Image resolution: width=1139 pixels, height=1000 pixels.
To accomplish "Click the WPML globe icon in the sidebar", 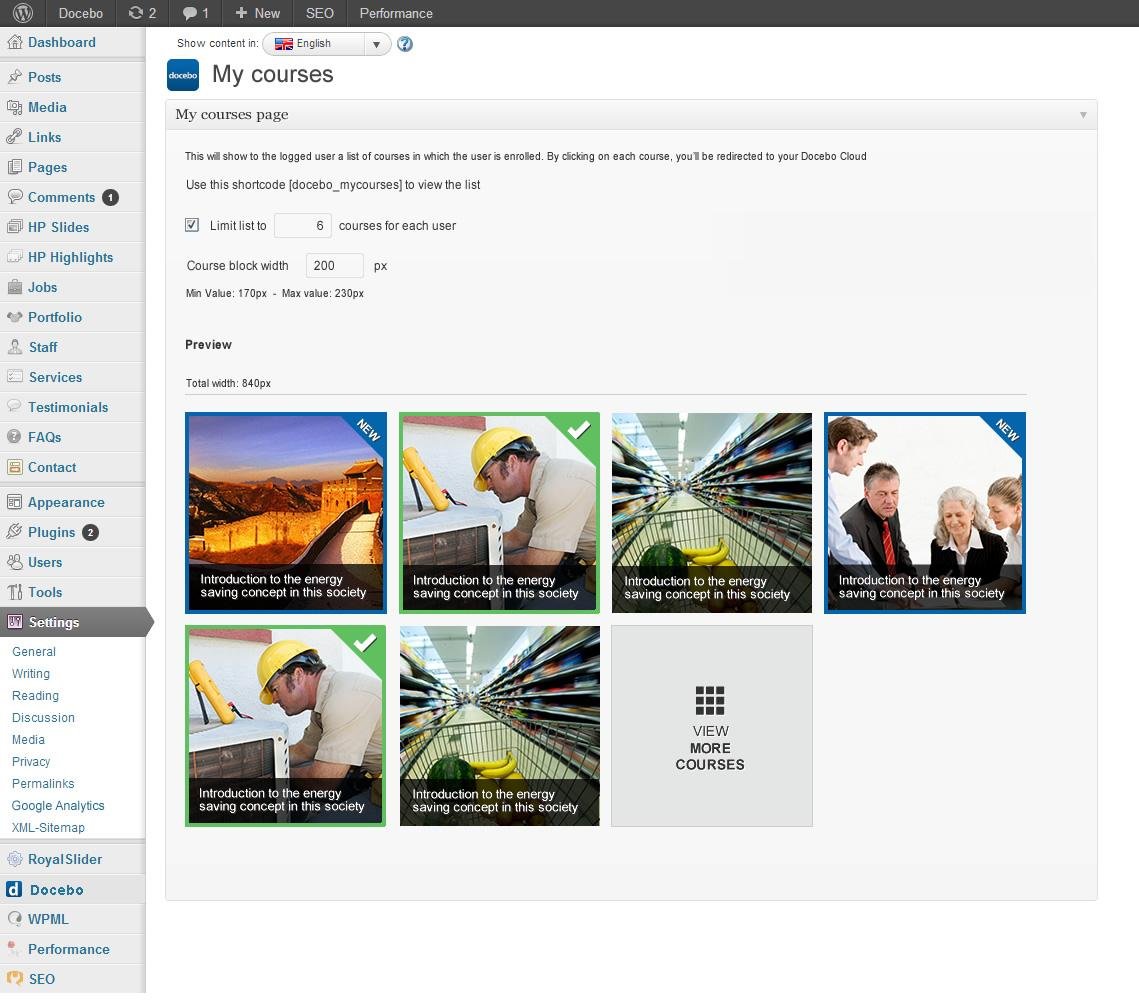I will pos(14,919).
